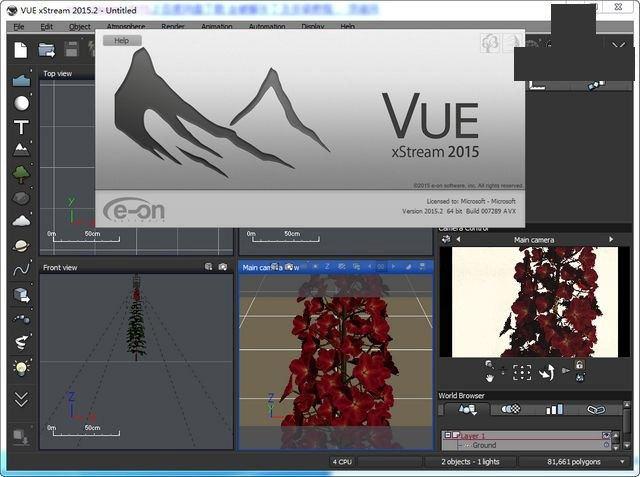The image size is (640, 477).
Task: Open a scene file with the folder icon
Action: (x=47, y=50)
